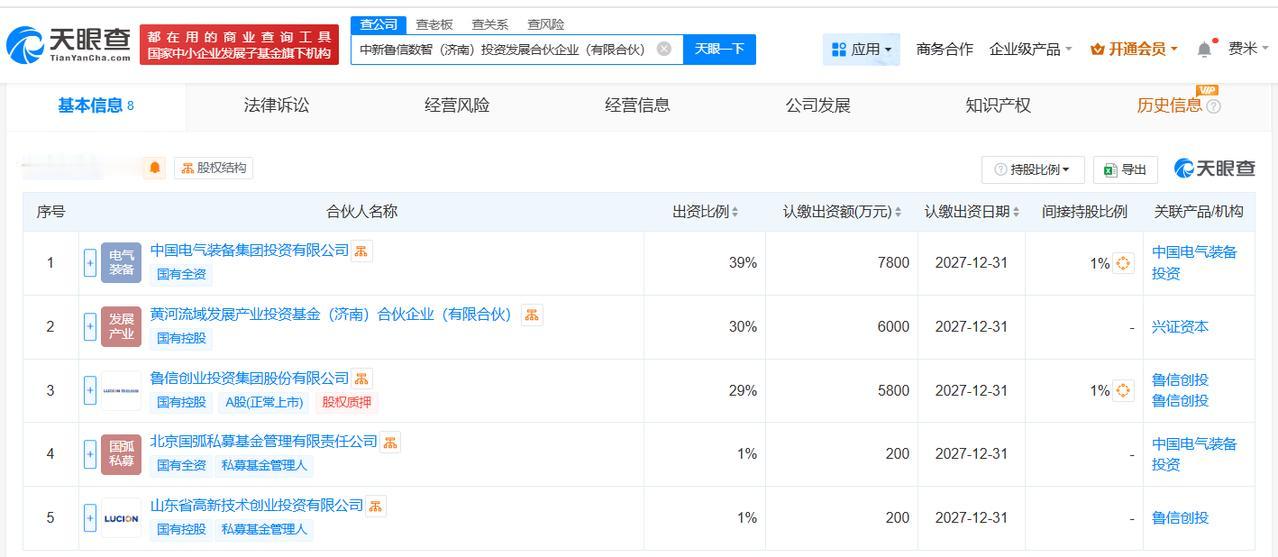The height and width of the screenshot is (557, 1278).
Task: Expand row 5 with plus button
Action: [x=90, y=518]
